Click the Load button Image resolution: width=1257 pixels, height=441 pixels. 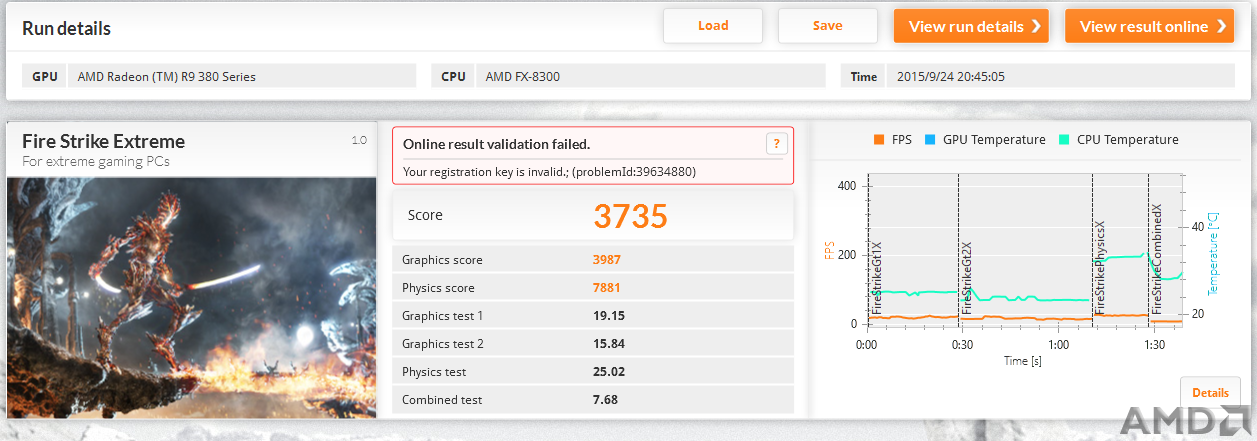tap(713, 26)
